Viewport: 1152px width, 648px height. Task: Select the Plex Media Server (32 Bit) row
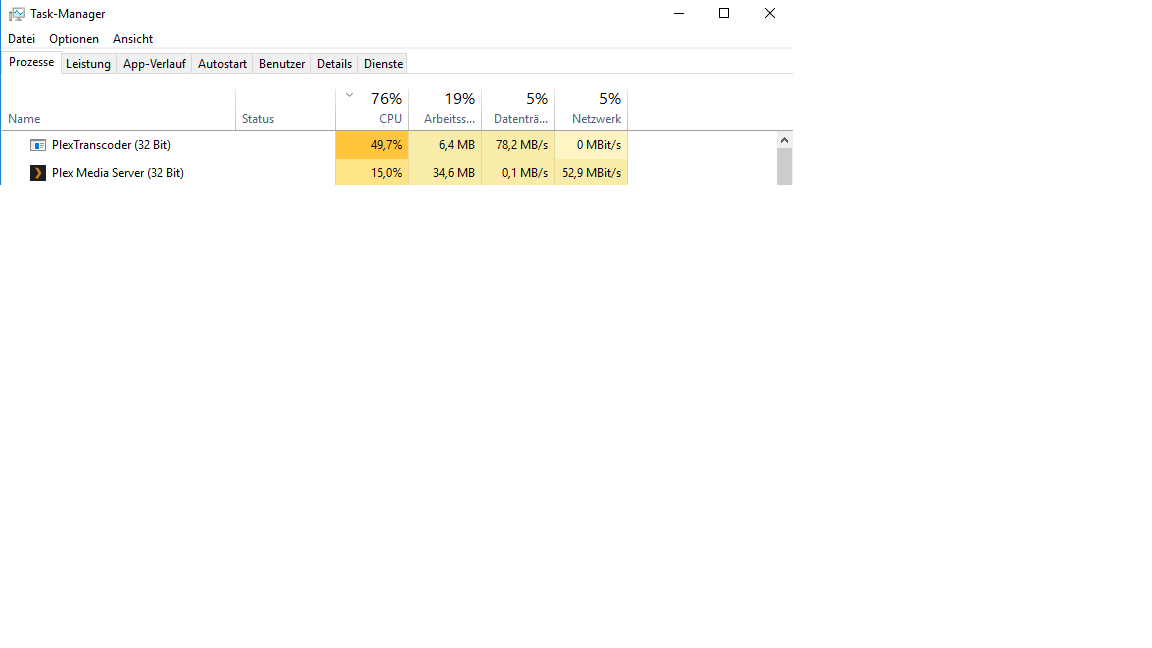[x=314, y=173]
